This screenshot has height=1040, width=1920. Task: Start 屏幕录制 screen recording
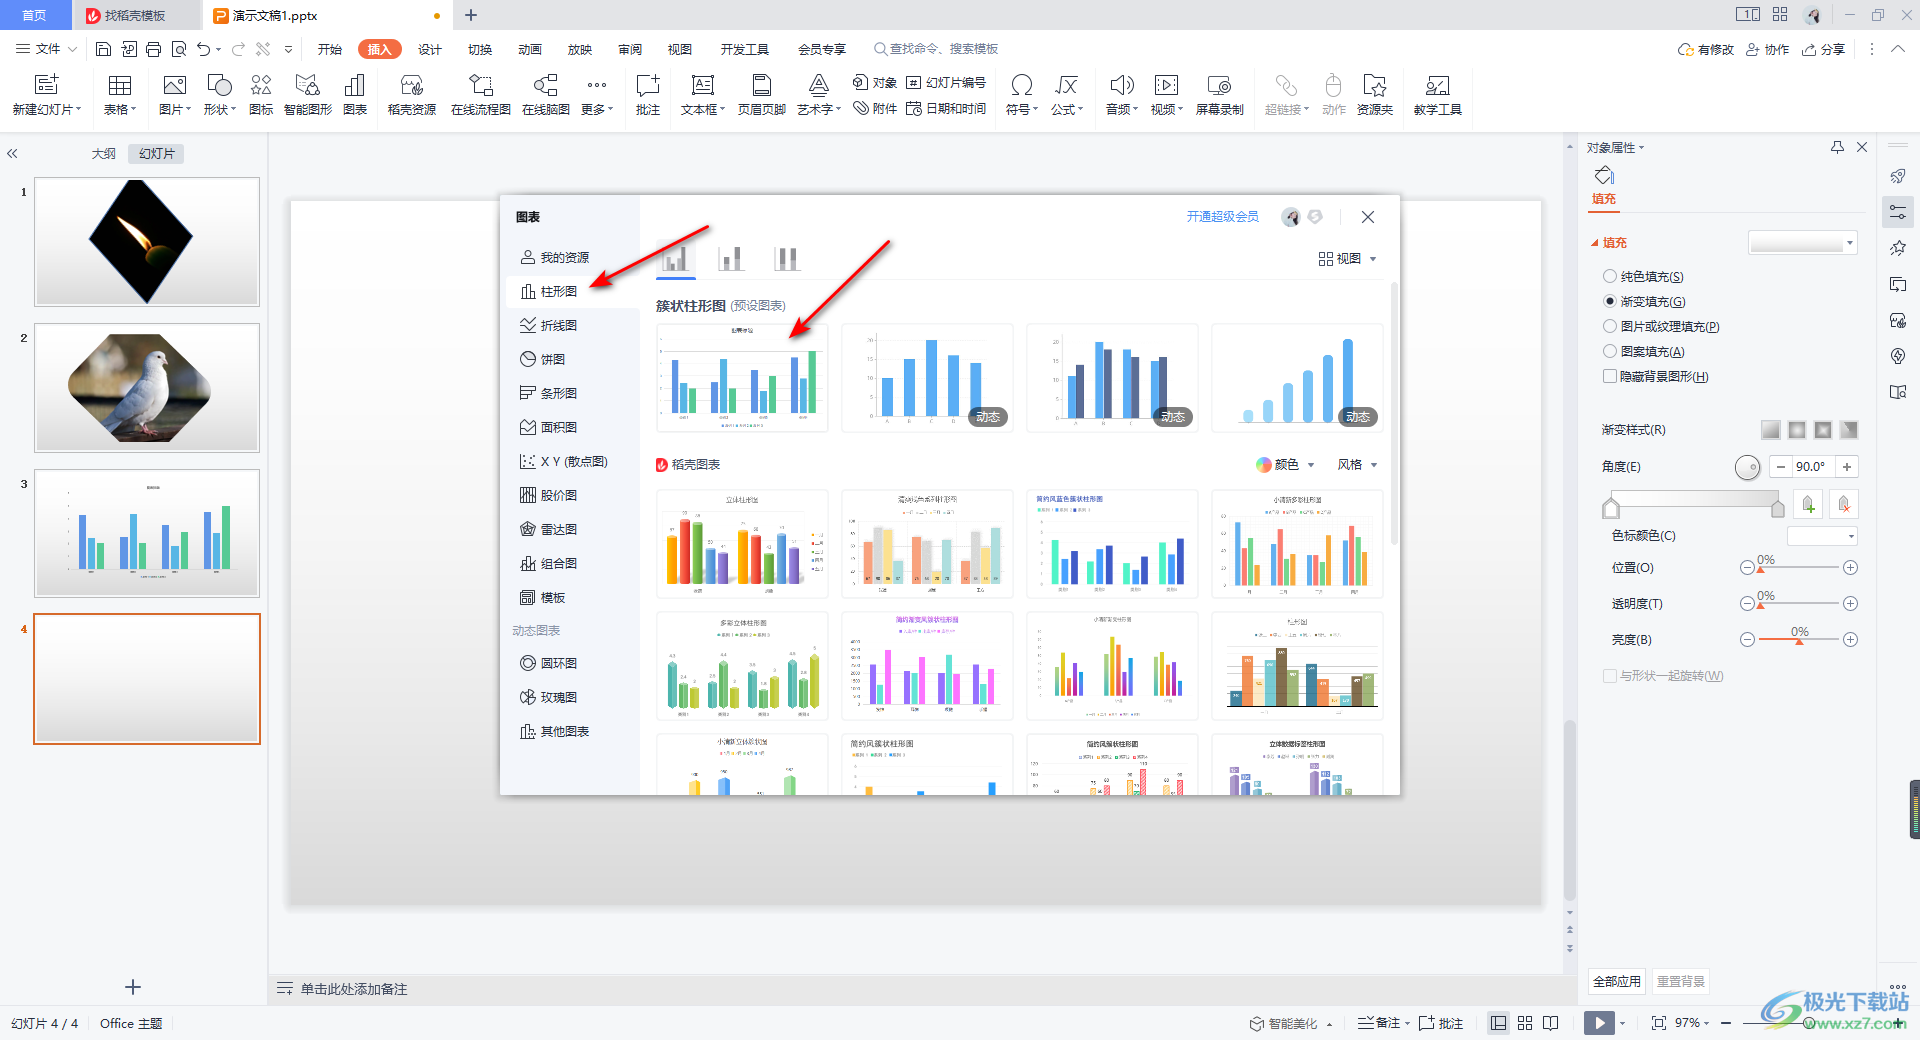point(1220,95)
